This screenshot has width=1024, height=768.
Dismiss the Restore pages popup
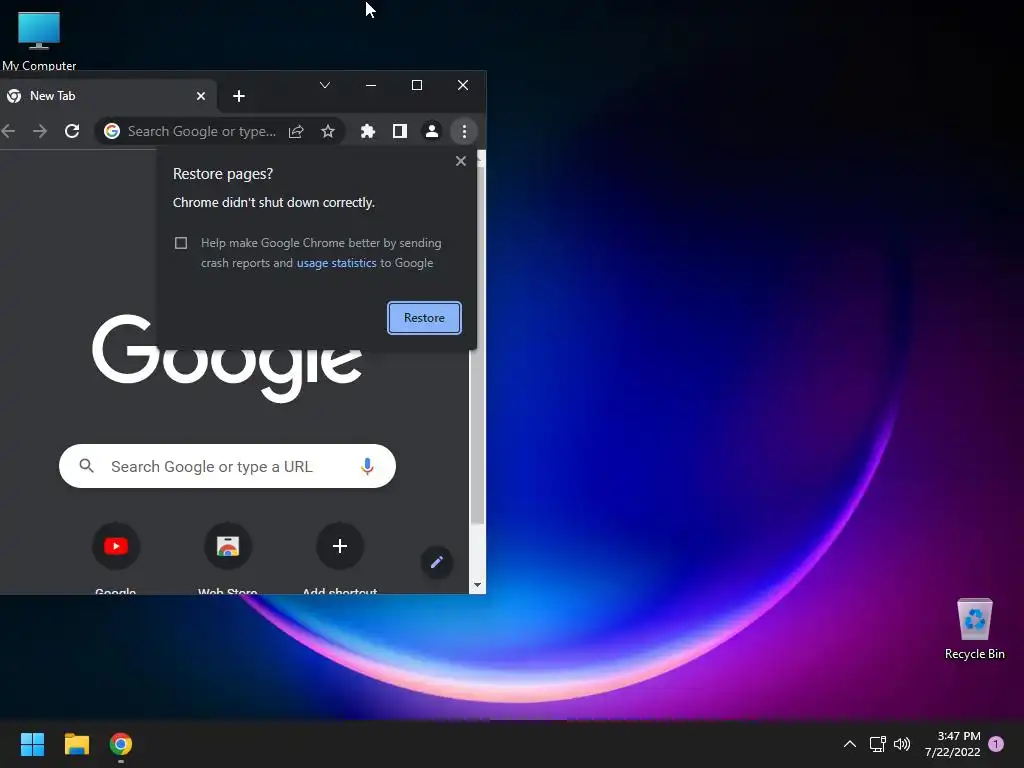coord(460,161)
